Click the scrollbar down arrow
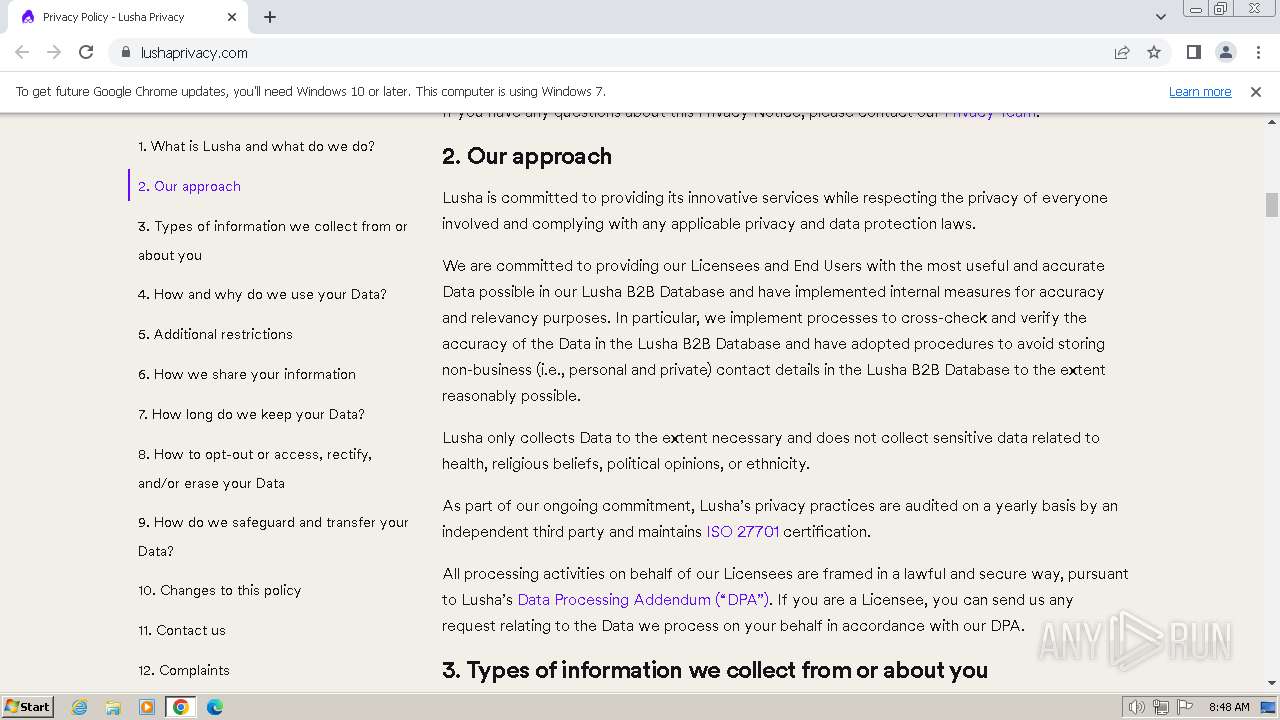 tap(1272, 683)
